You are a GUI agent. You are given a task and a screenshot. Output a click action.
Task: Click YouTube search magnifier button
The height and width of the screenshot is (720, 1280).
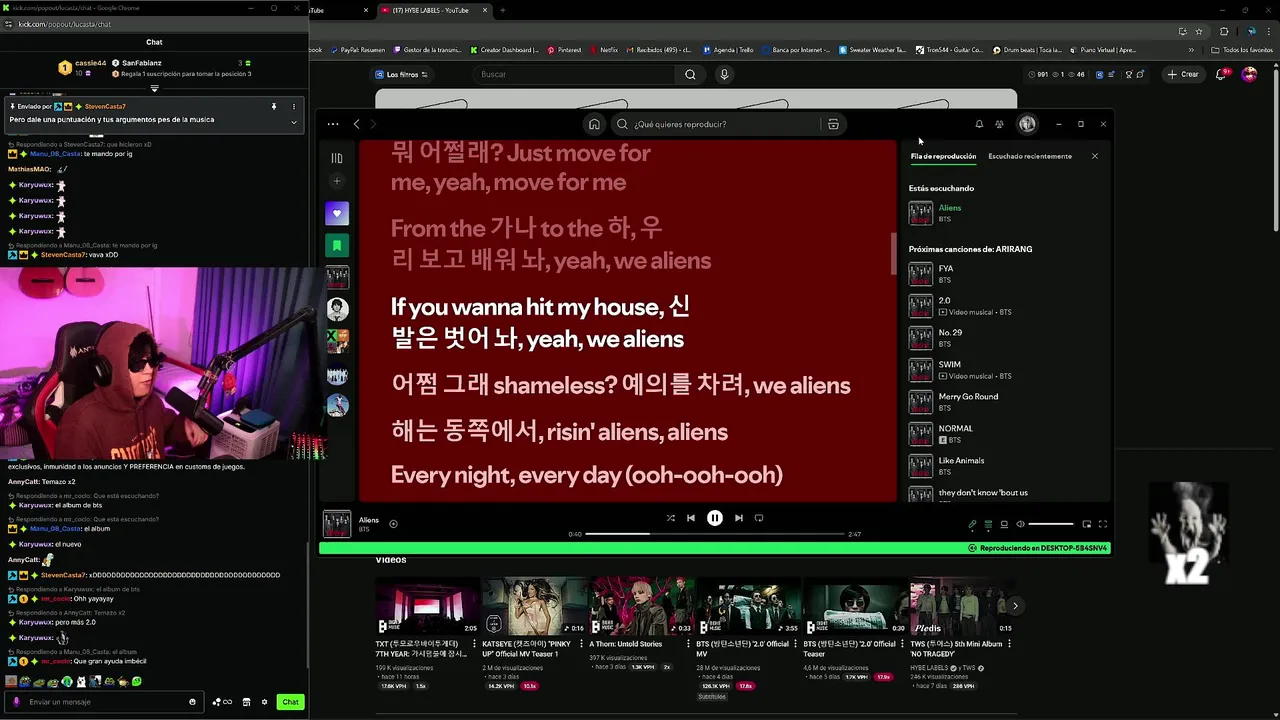coord(690,74)
